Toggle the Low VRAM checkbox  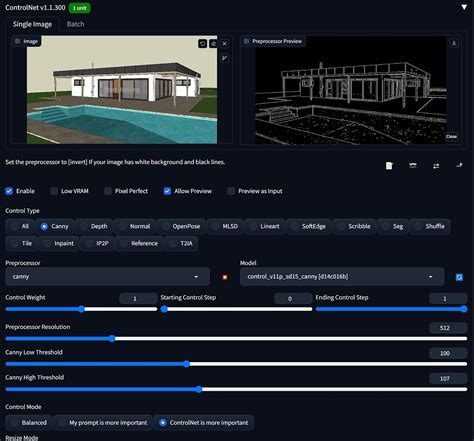pyautogui.click(x=54, y=191)
